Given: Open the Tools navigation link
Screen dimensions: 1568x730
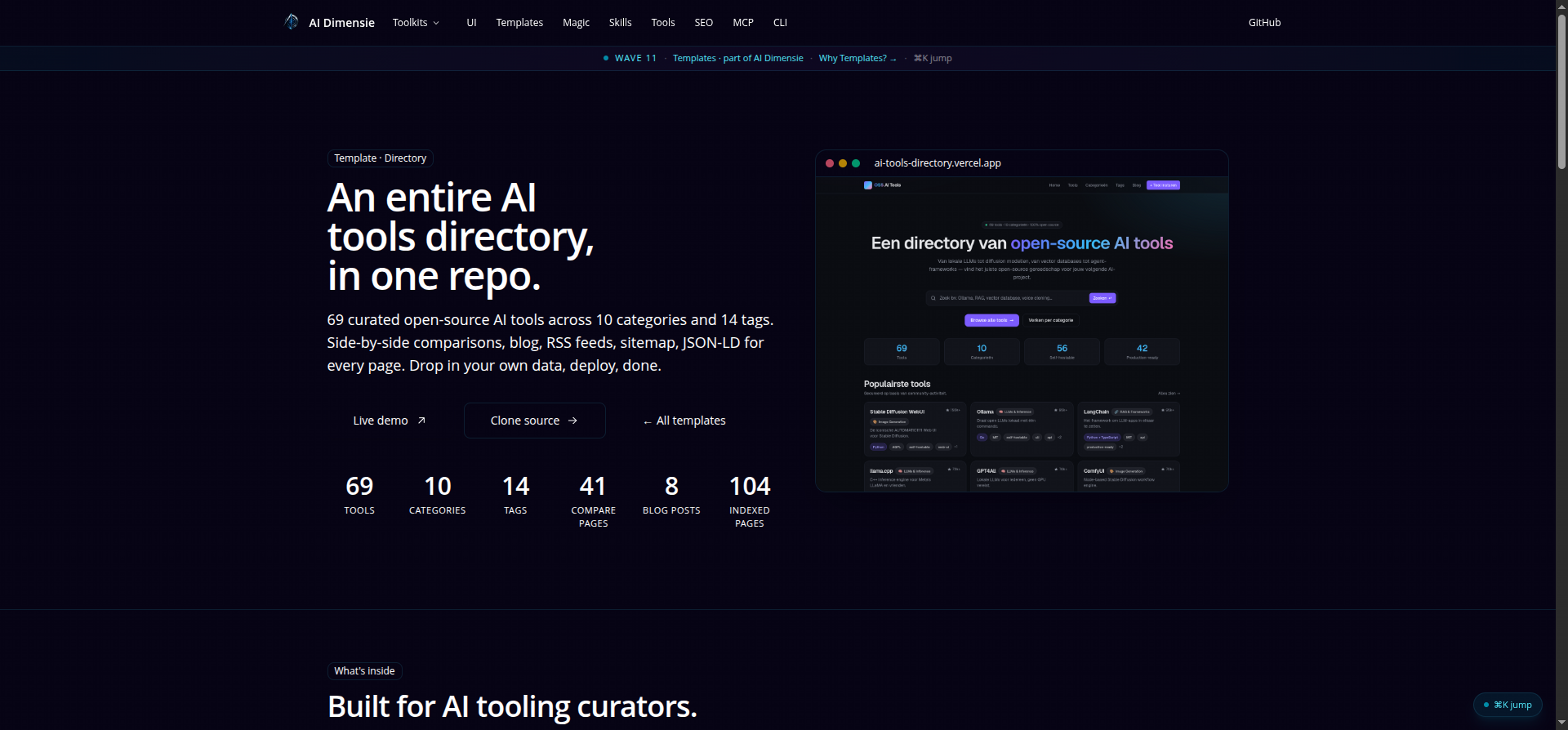Looking at the screenshot, I should tap(663, 22).
